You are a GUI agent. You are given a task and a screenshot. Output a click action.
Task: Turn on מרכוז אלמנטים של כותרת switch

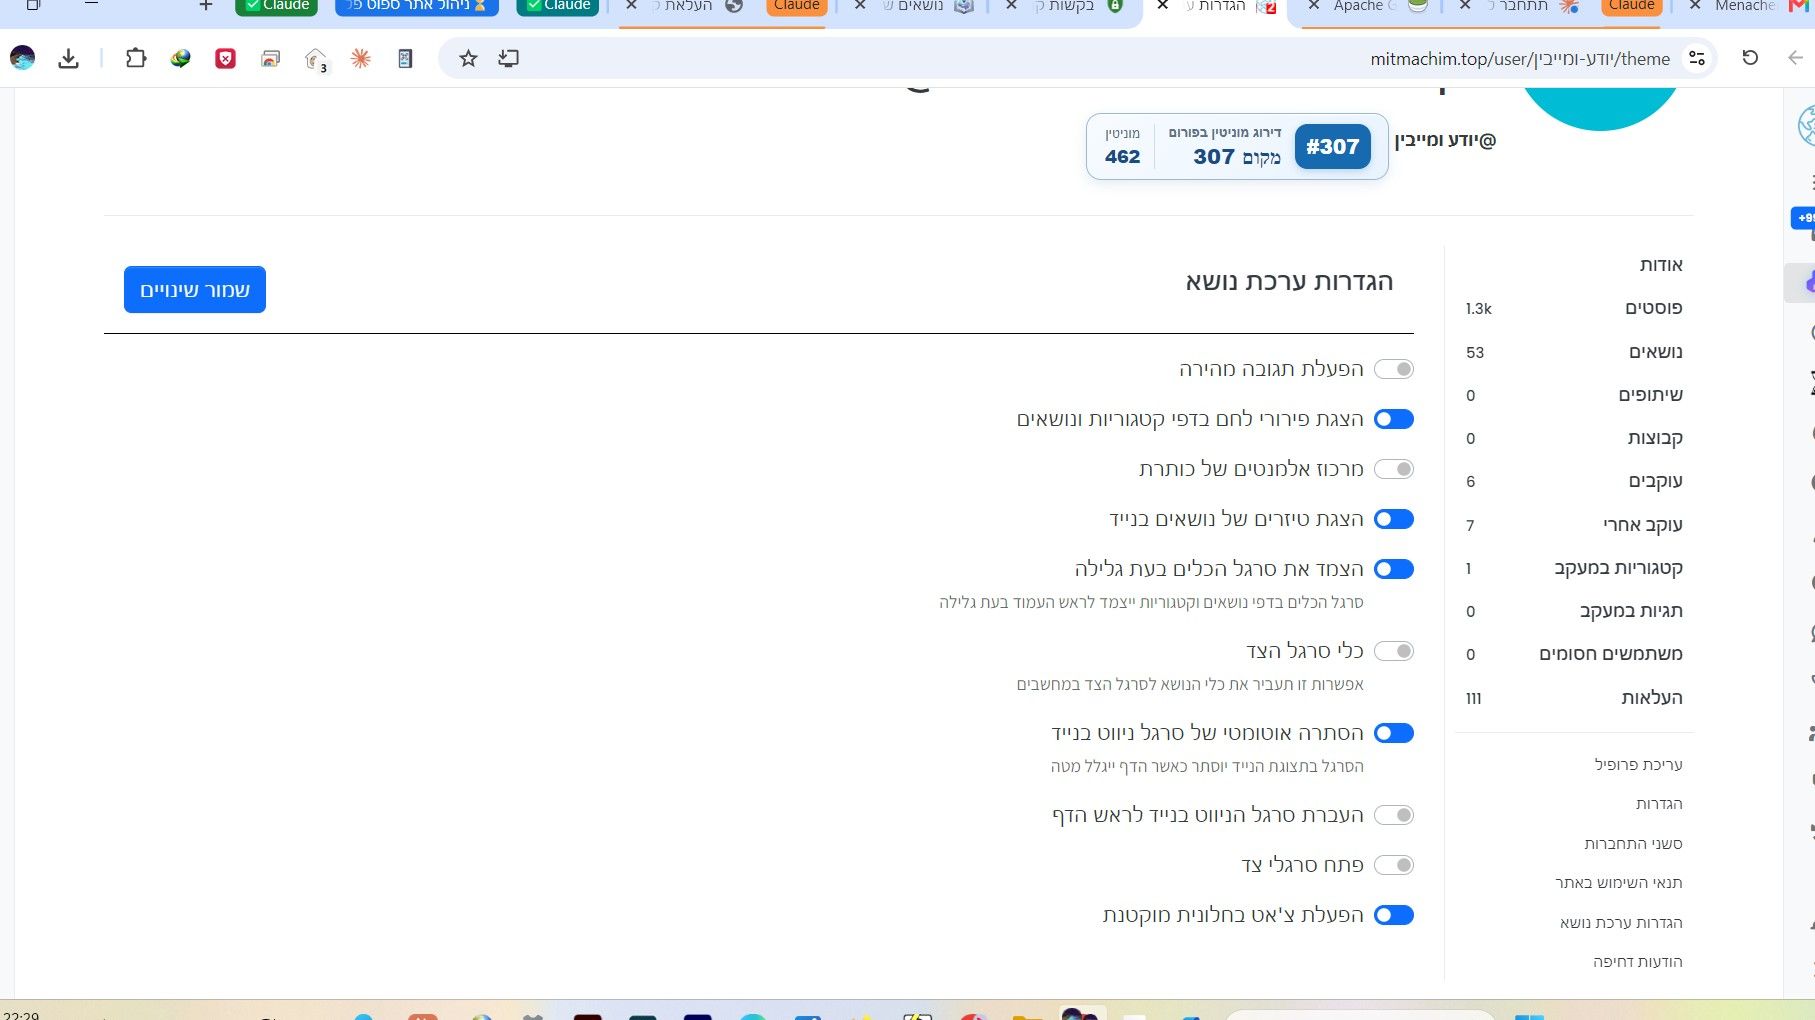tap(1394, 469)
